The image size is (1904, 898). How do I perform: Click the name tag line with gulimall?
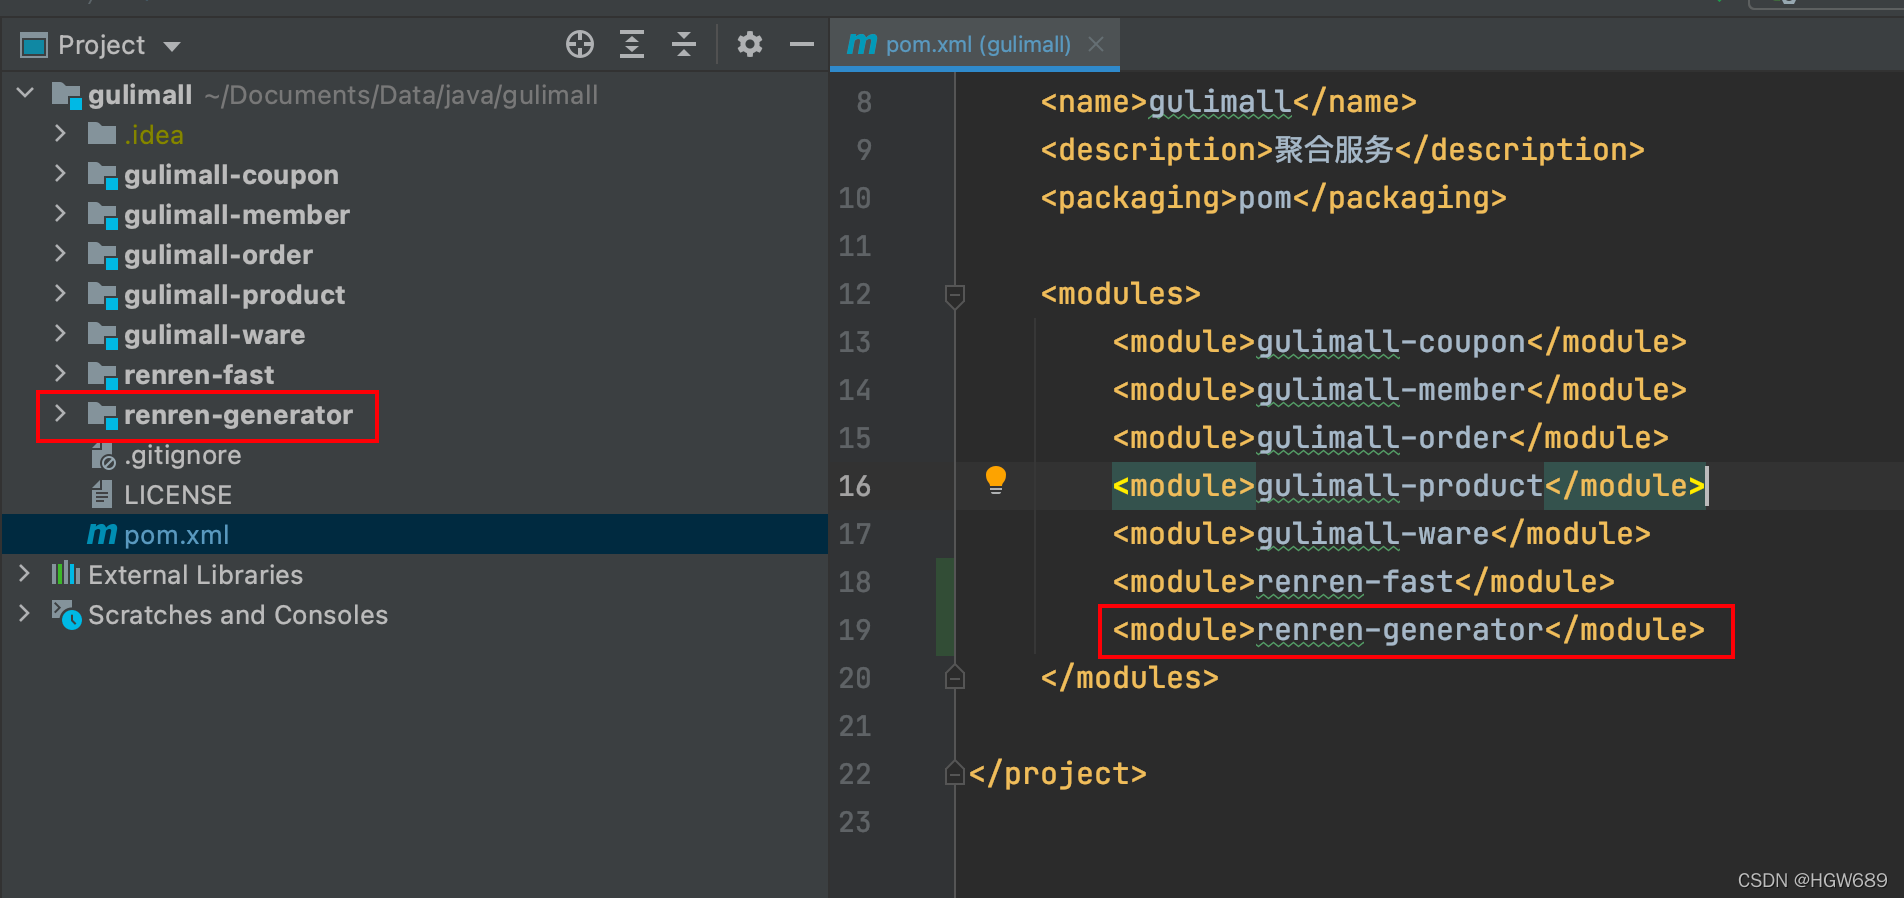(x=1228, y=102)
